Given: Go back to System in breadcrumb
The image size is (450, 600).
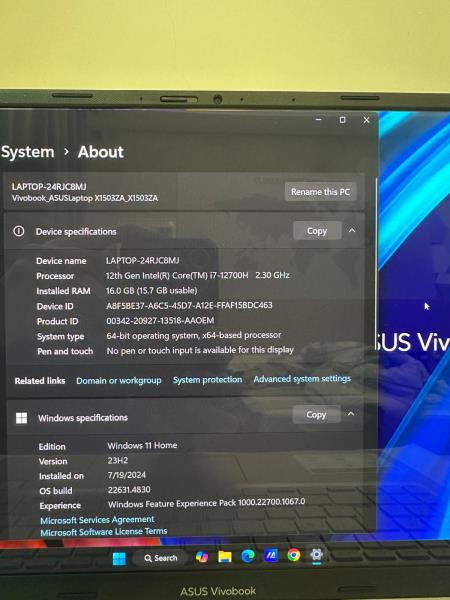Looking at the screenshot, I should point(28,152).
